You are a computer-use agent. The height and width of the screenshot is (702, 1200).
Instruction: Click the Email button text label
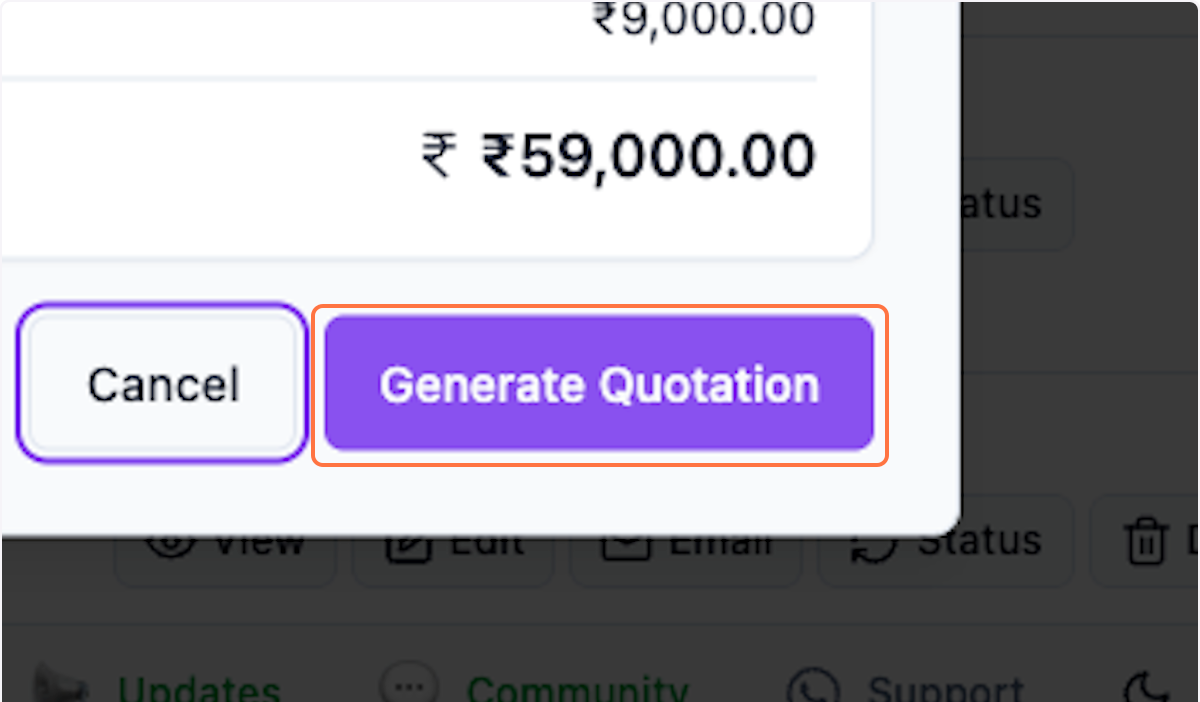pyautogui.click(x=720, y=543)
